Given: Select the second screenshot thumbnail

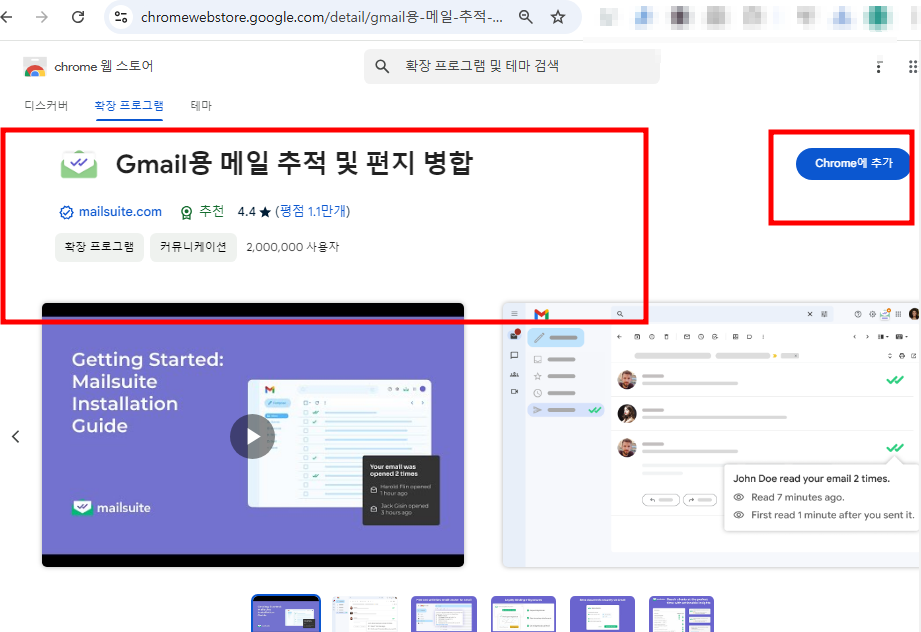Looking at the screenshot, I should click(x=364, y=614).
